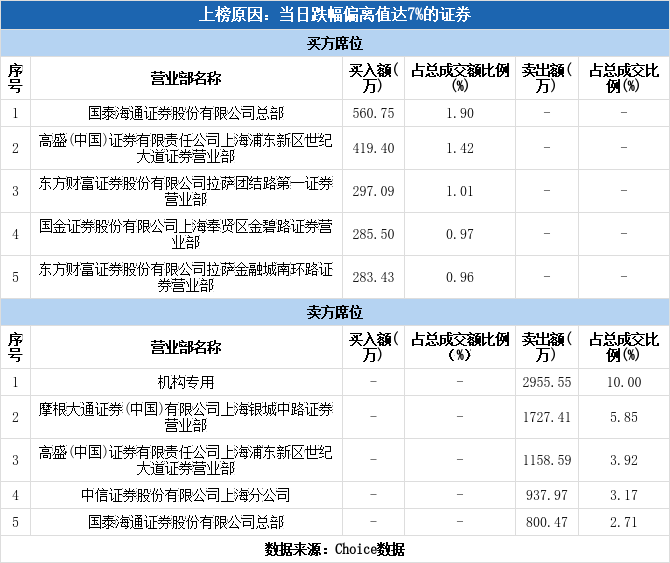
Task: Click seller row 机构专用
Action: (186, 382)
